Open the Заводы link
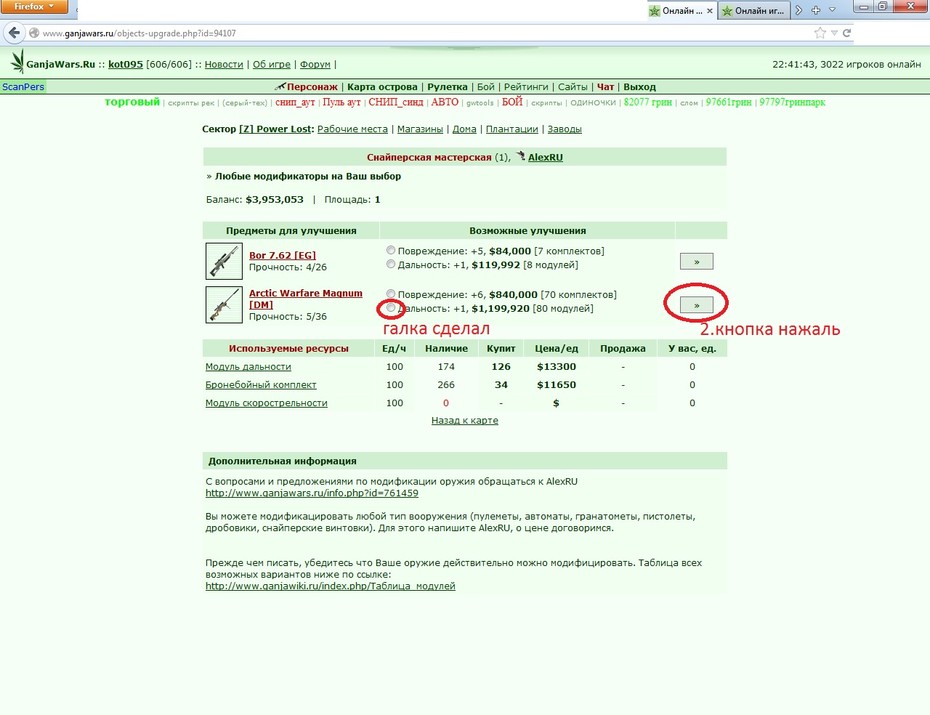Screen dimensions: 930x715 564,129
